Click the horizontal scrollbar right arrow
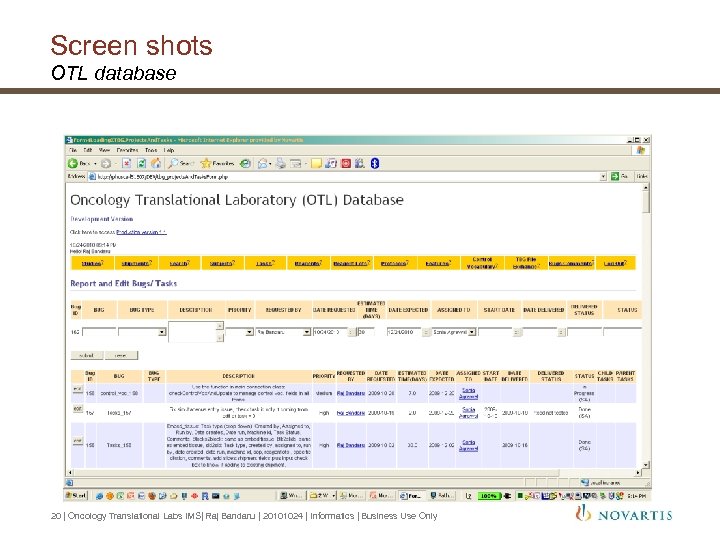The width and height of the screenshot is (720, 540). 638,472
